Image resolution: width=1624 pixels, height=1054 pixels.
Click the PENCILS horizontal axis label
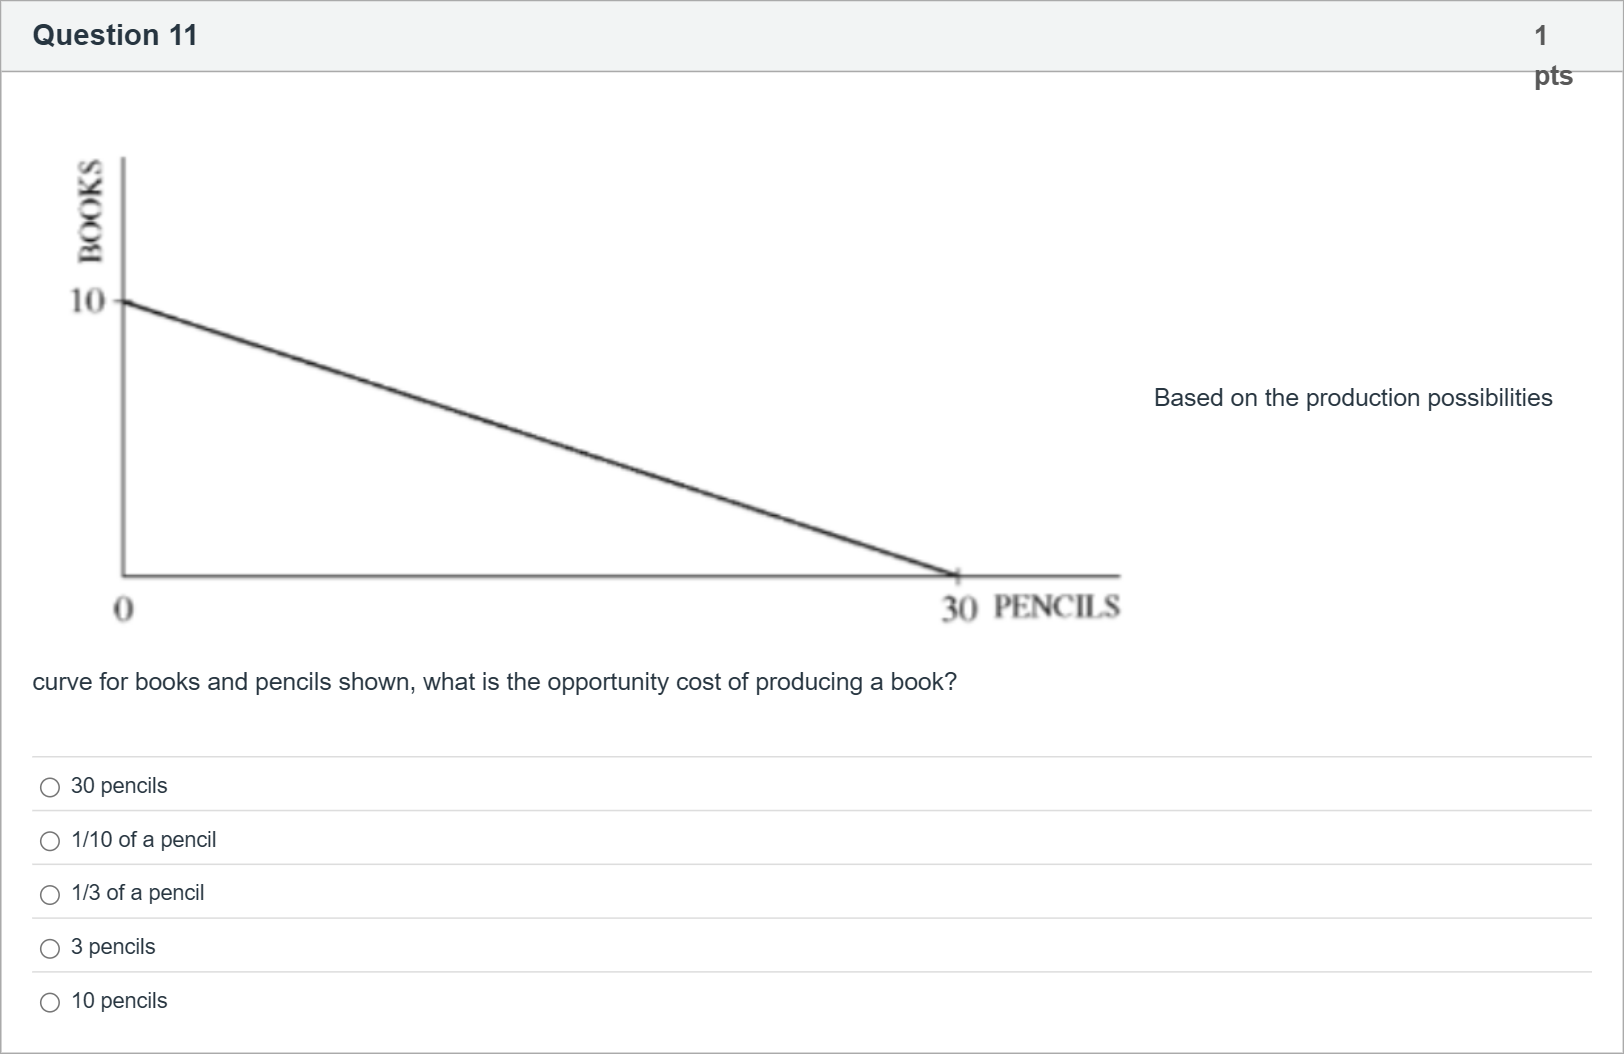pos(1056,607)
